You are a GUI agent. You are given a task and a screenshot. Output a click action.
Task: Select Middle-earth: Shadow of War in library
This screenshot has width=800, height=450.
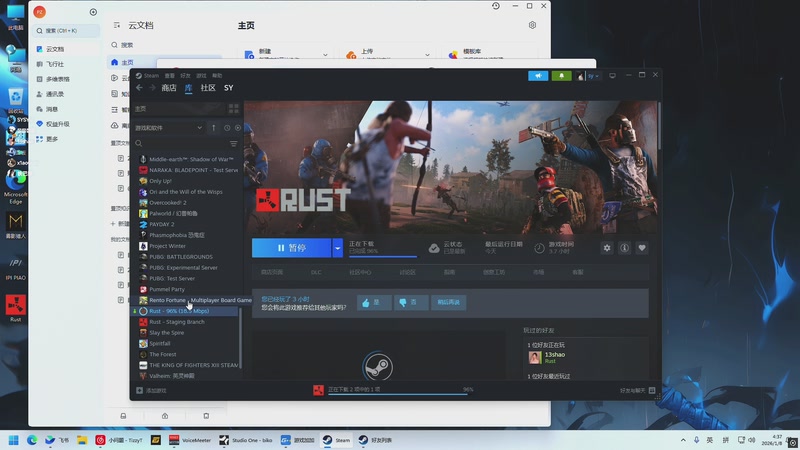(187, 159)
